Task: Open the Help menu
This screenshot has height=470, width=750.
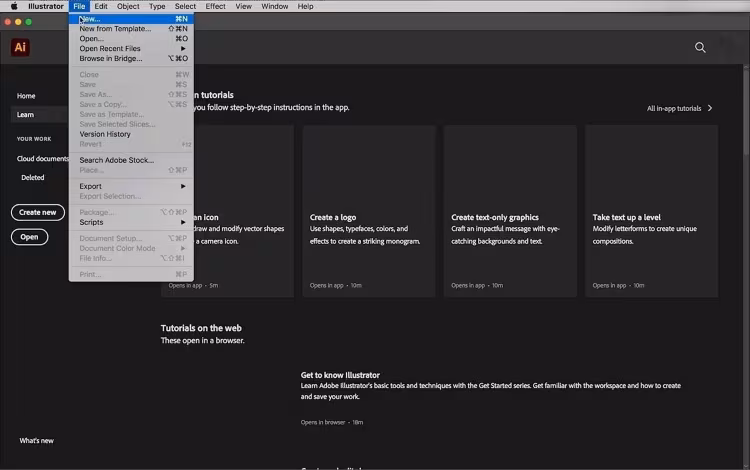Action: (x=305, y=6)
